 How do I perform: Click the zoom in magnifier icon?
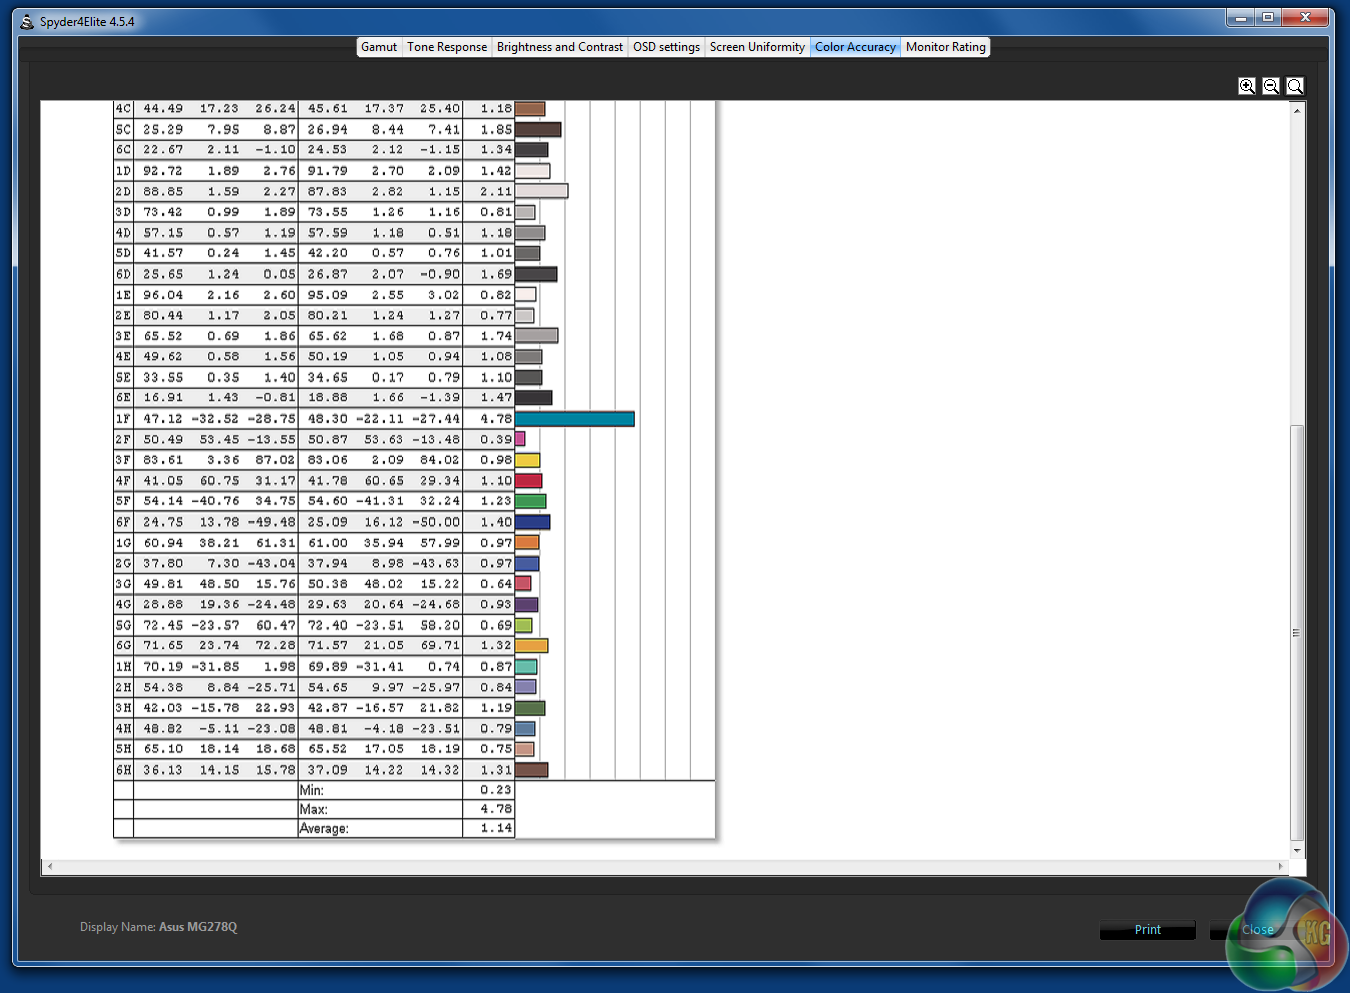point(1247,86)
